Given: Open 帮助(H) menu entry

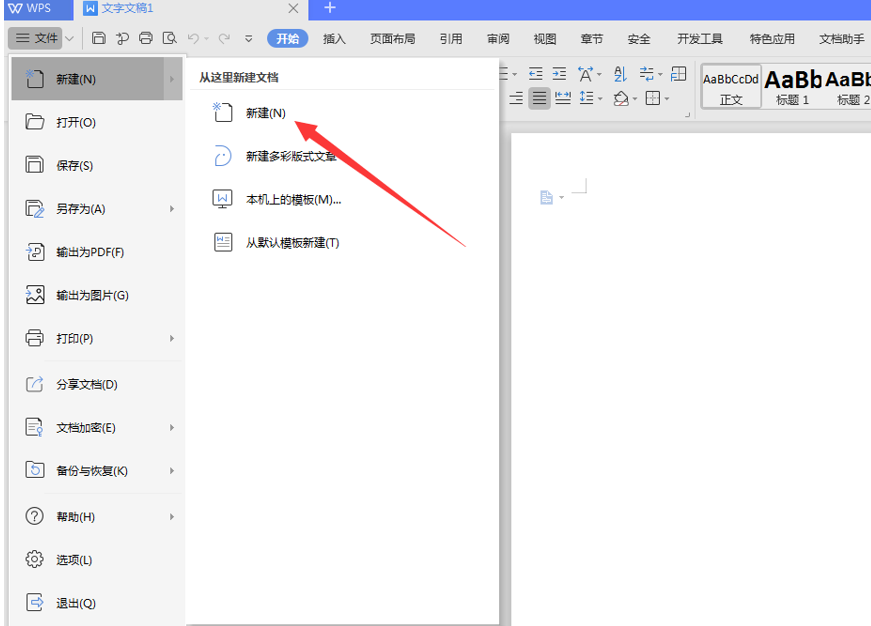Looking at the screenshot, I should click(x=97, y=517).
